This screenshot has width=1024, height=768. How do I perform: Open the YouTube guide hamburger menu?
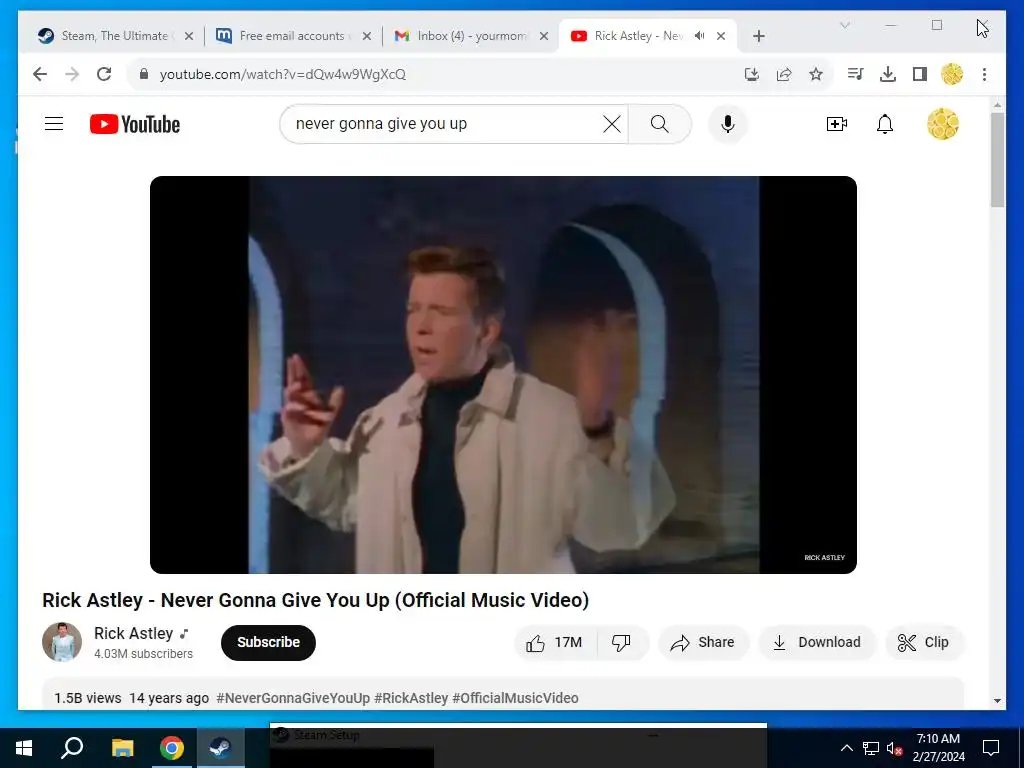coord(54,124)
